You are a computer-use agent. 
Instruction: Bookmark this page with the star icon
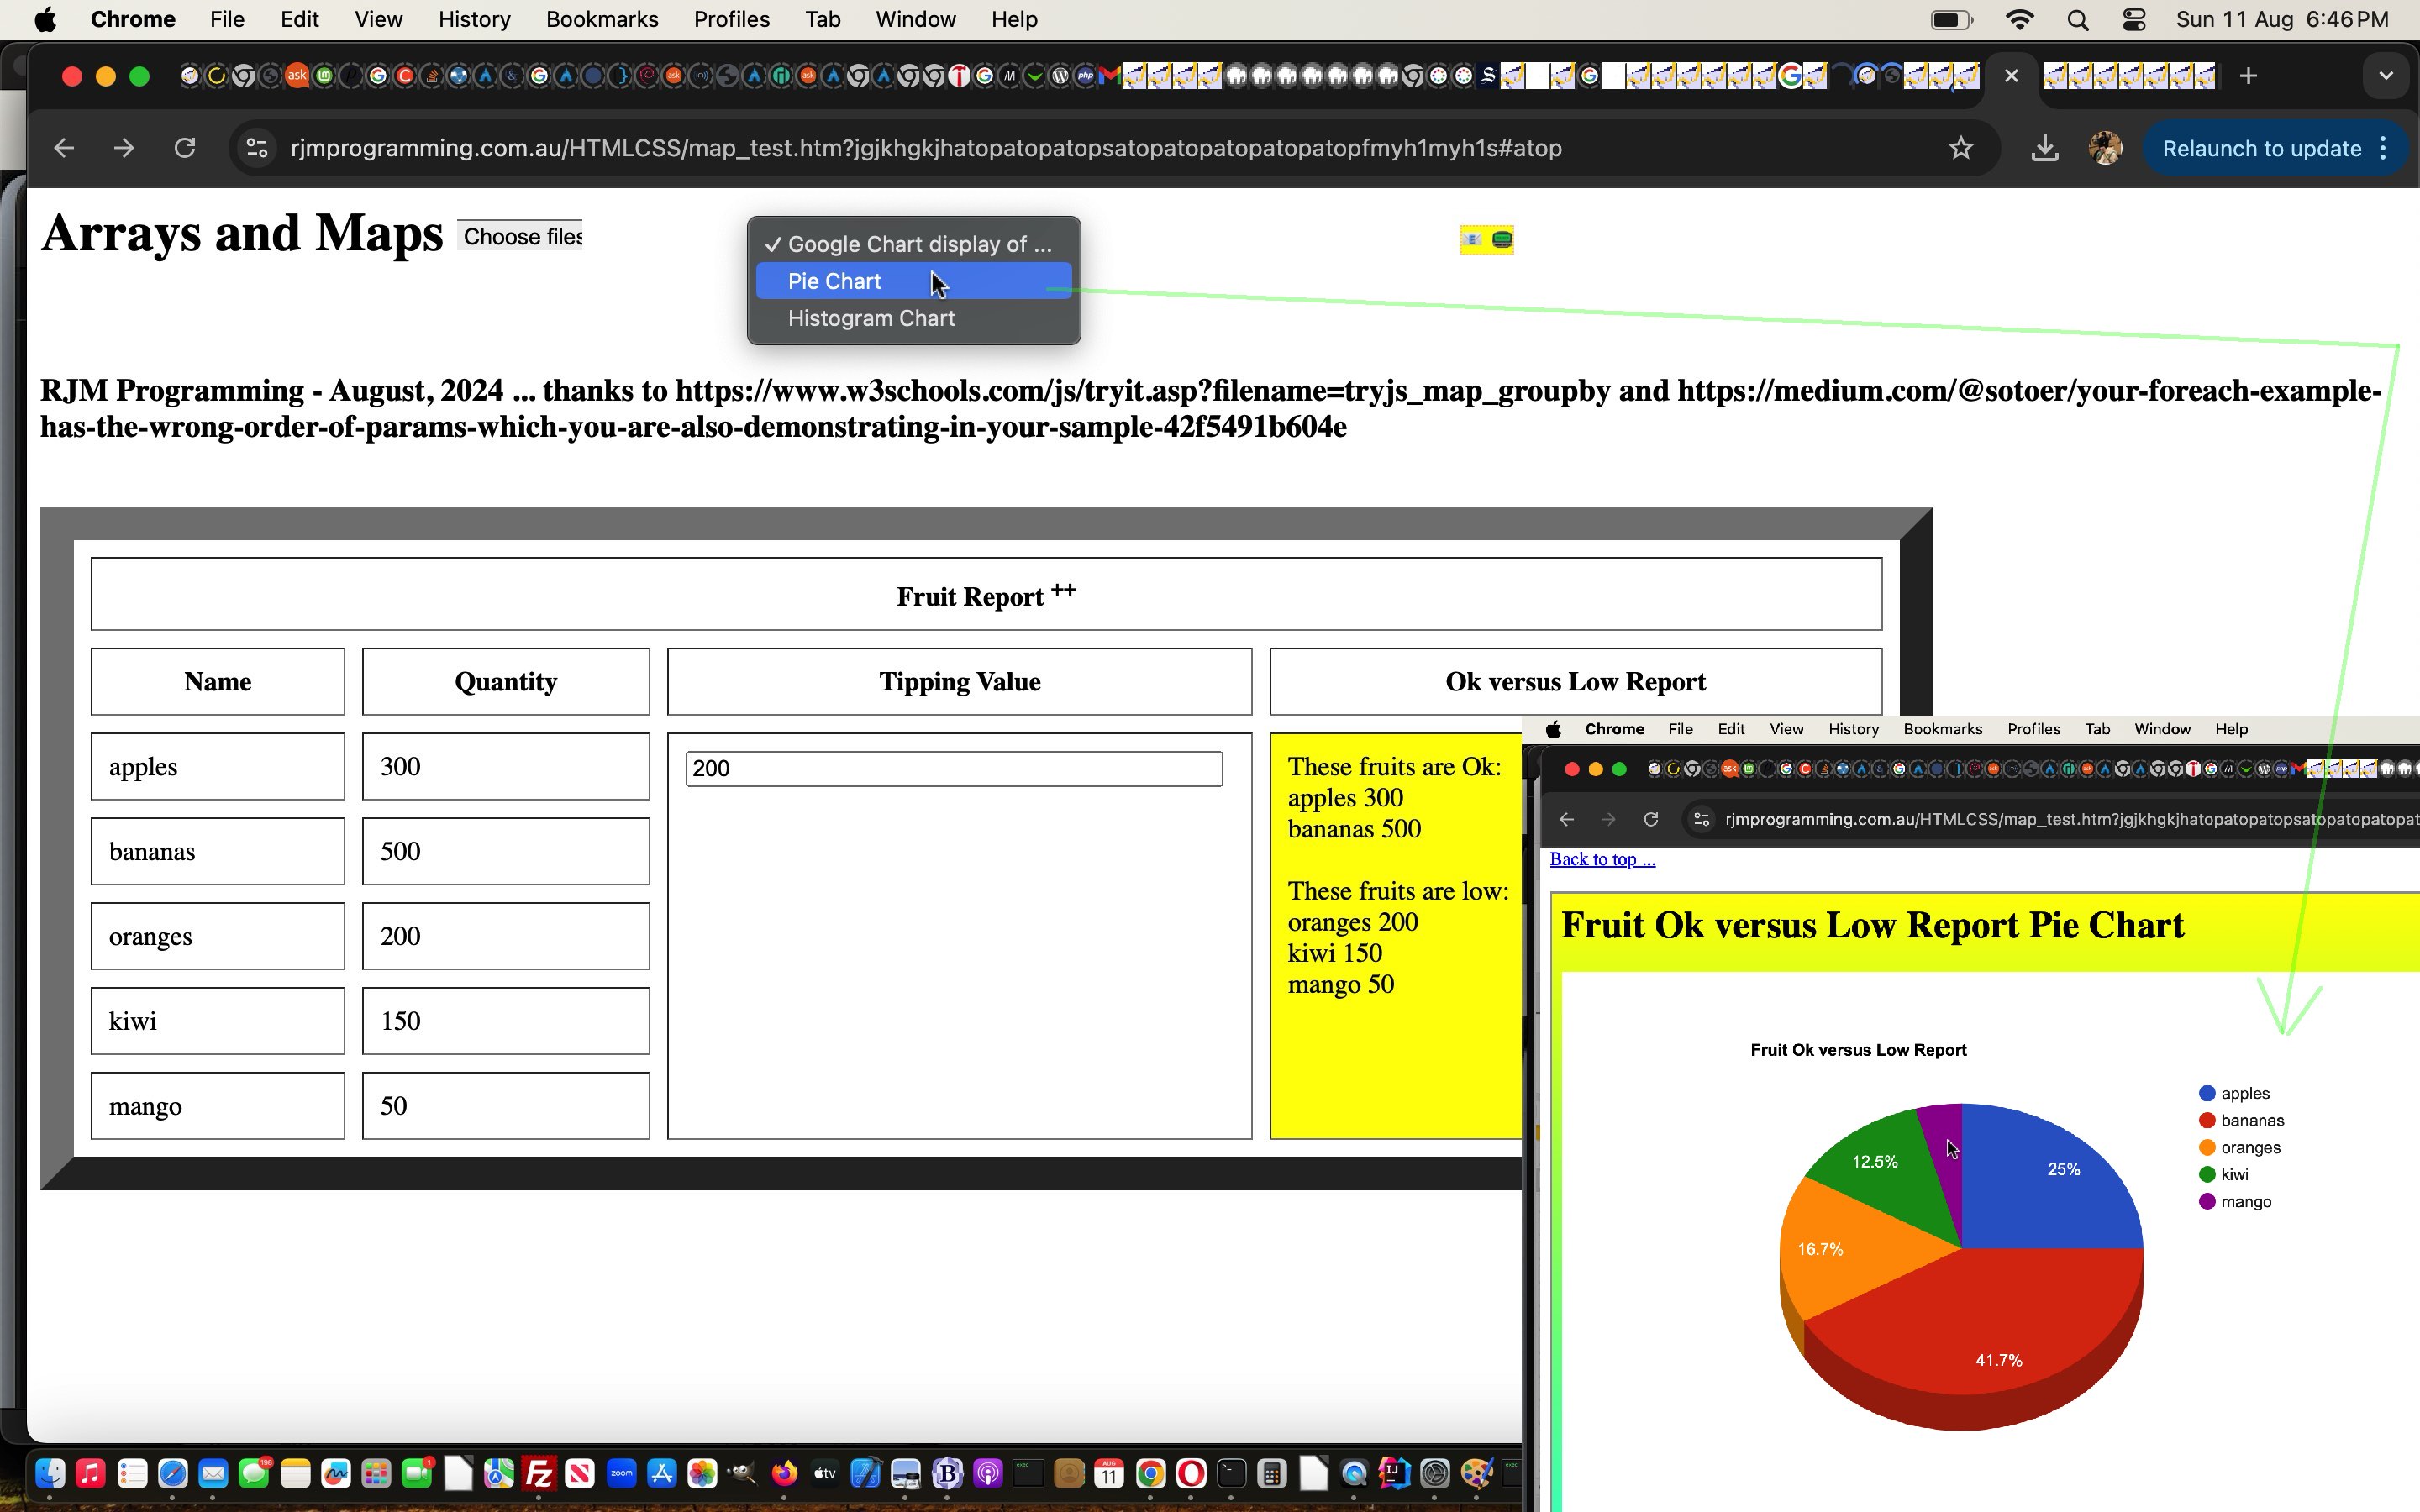coord(1960,148)
